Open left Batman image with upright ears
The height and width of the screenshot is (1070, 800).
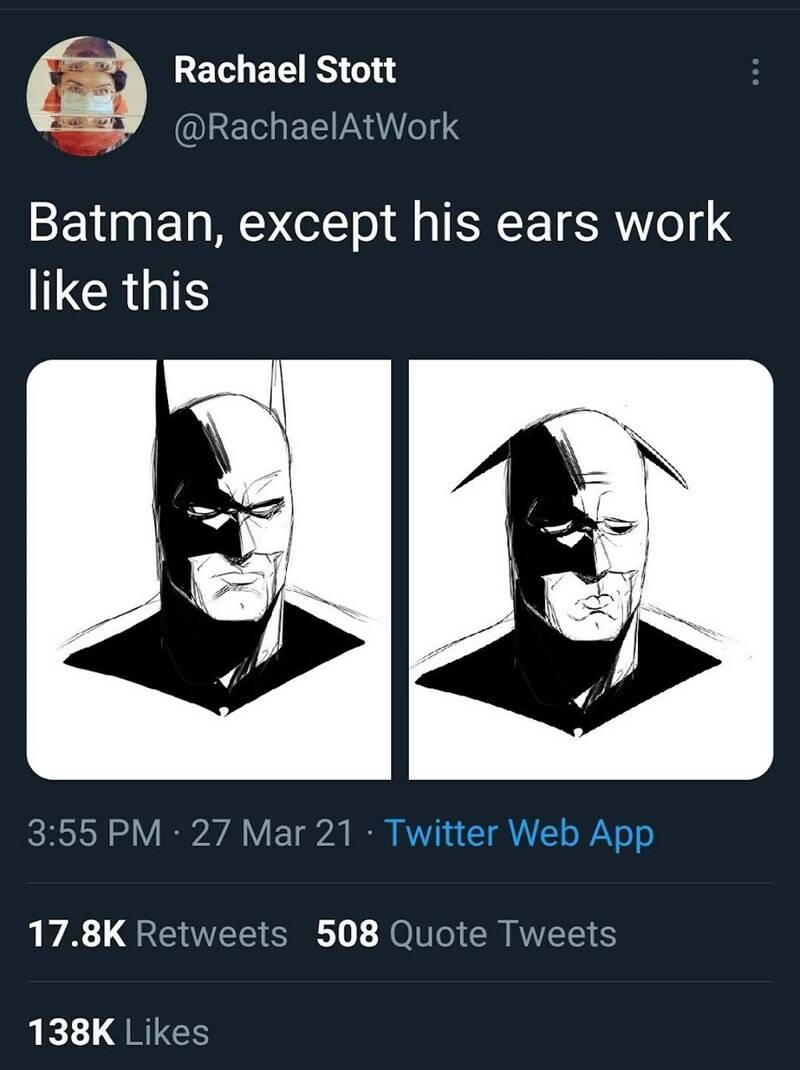(208, 569)
